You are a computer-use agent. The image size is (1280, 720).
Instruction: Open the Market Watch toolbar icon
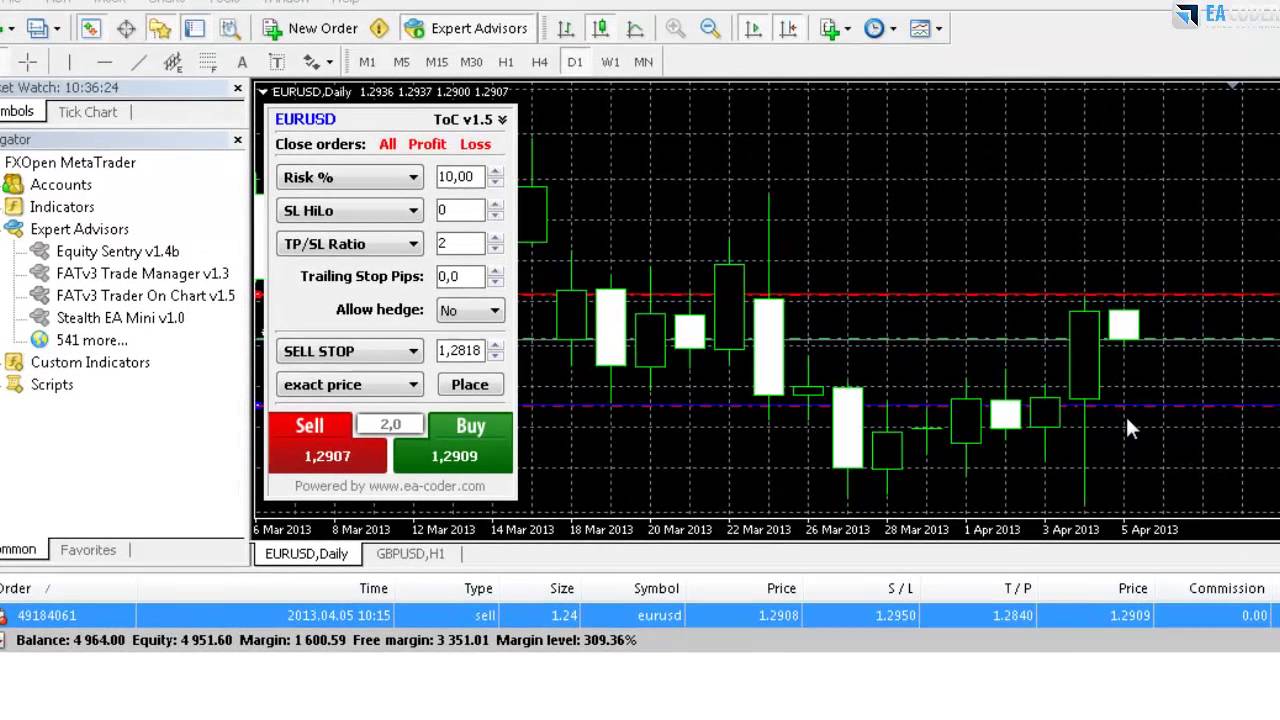(x=91, y=29)
